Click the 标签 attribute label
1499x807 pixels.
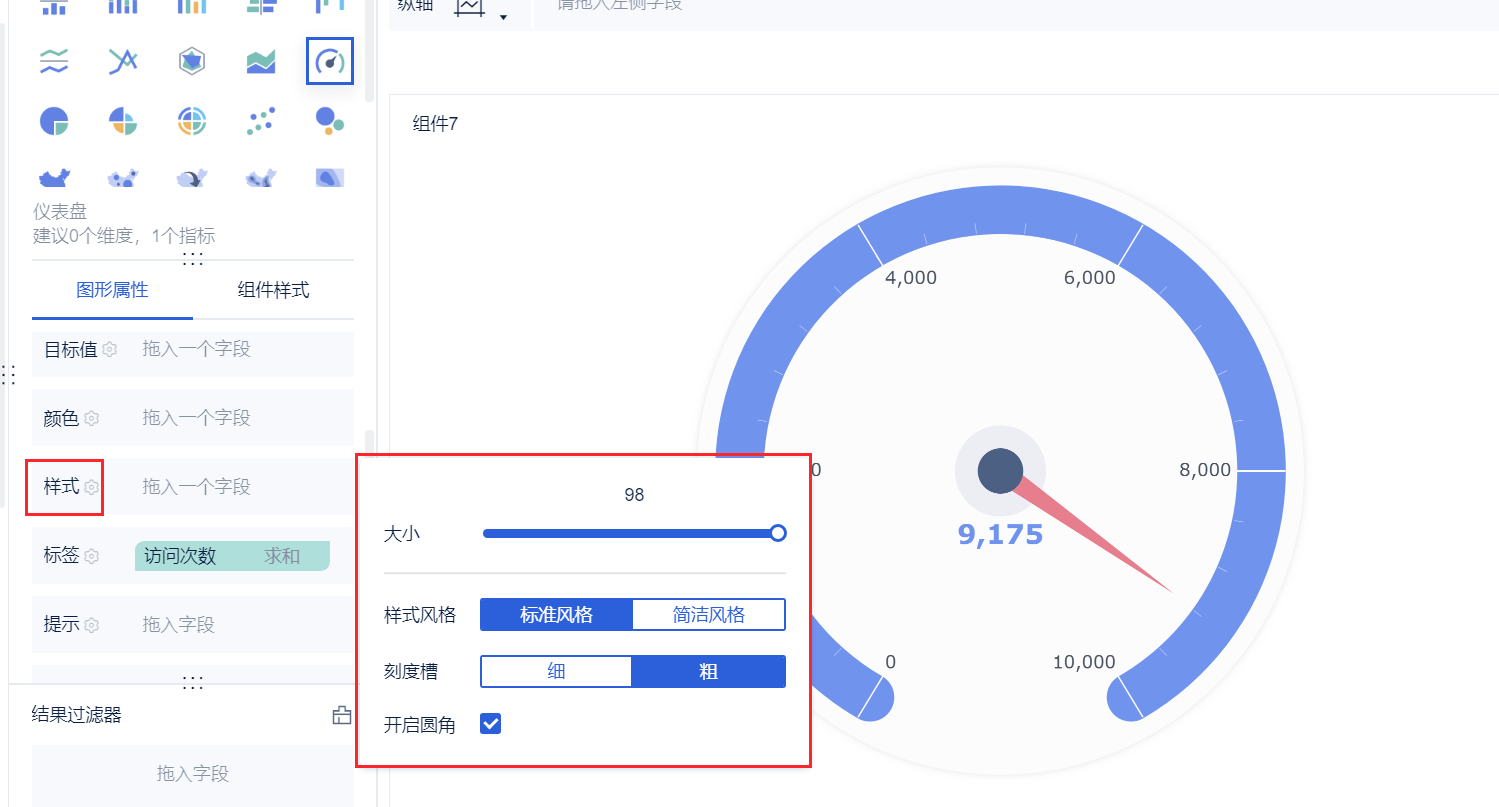point(61,556)
